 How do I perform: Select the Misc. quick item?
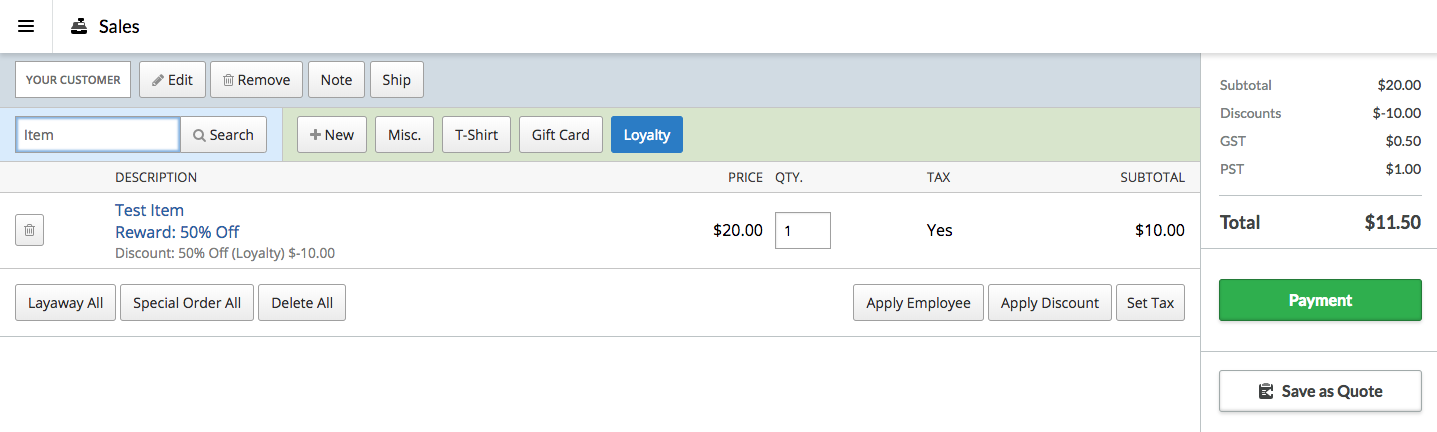coord(404,135)
